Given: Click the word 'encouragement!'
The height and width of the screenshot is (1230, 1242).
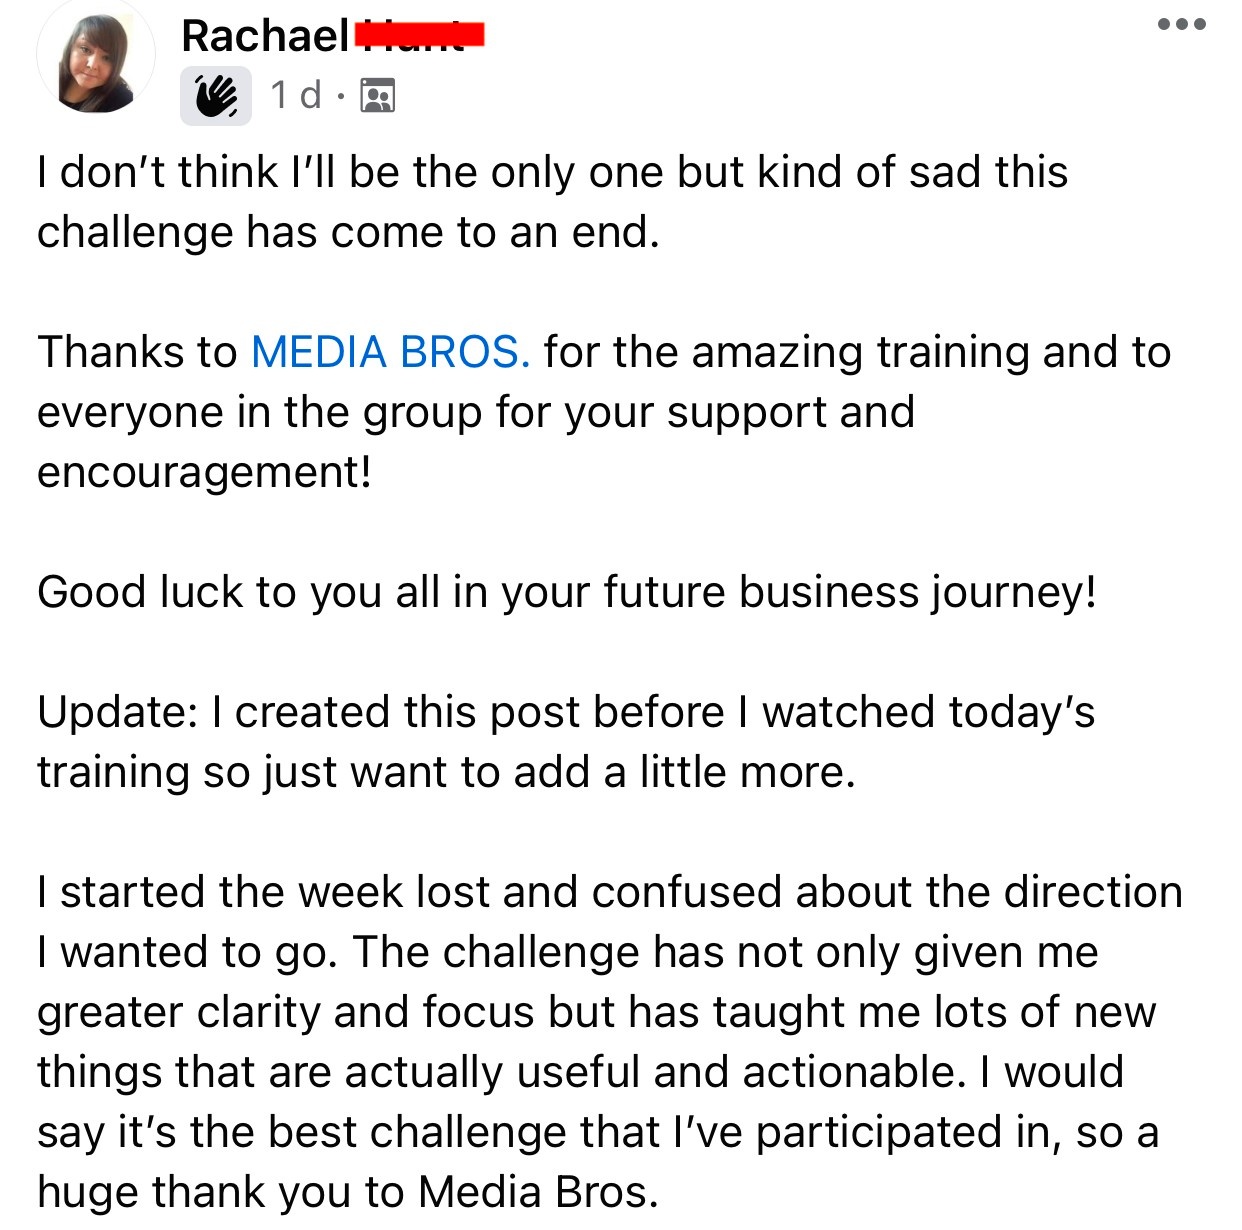Looking at the screenshot, I should pyautogui.click(x=205, y=472).
